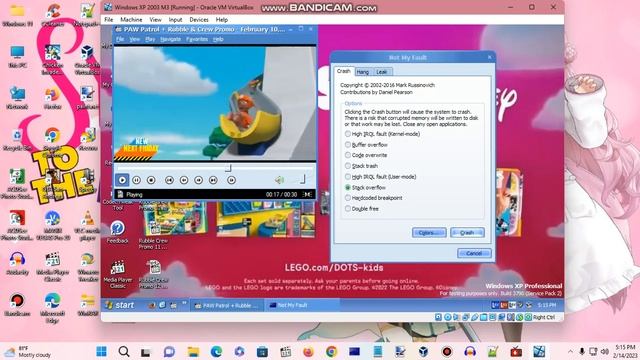Click Cancel in Not My Fault dialog
Viewport: 640px width, 360px height.
click(474, 253)
